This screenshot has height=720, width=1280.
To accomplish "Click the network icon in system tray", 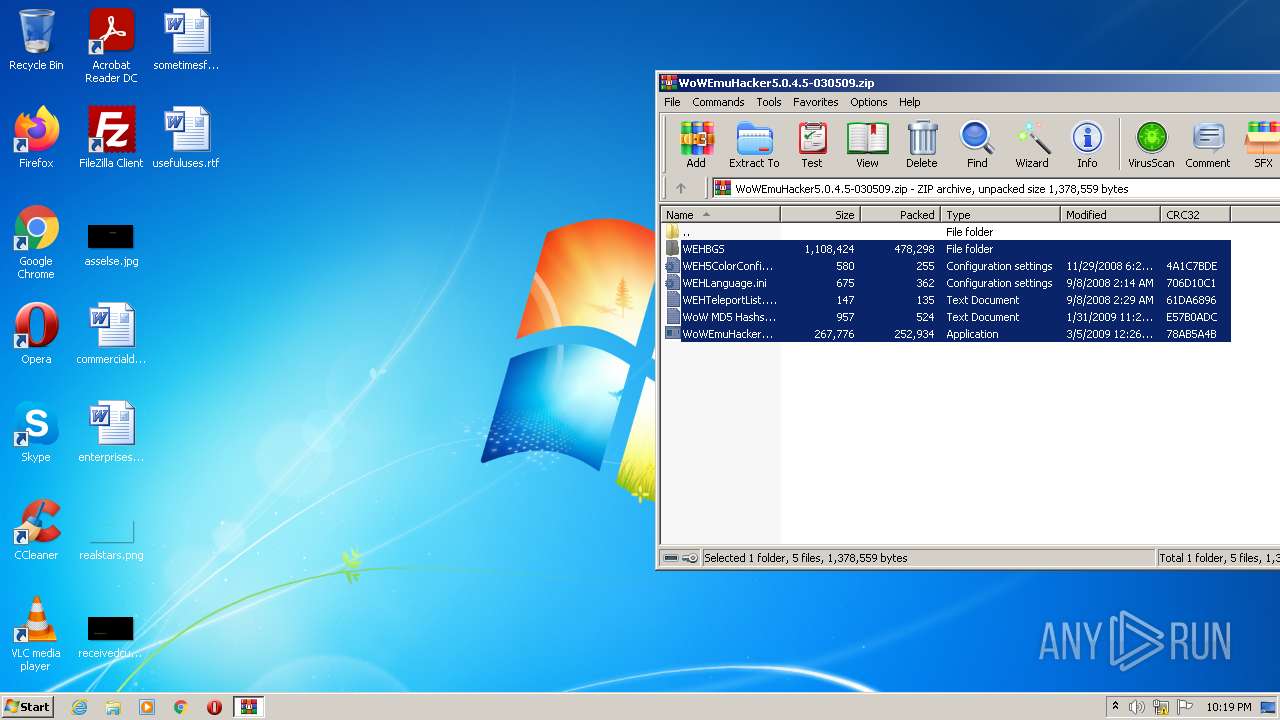I will [1161, 707].
